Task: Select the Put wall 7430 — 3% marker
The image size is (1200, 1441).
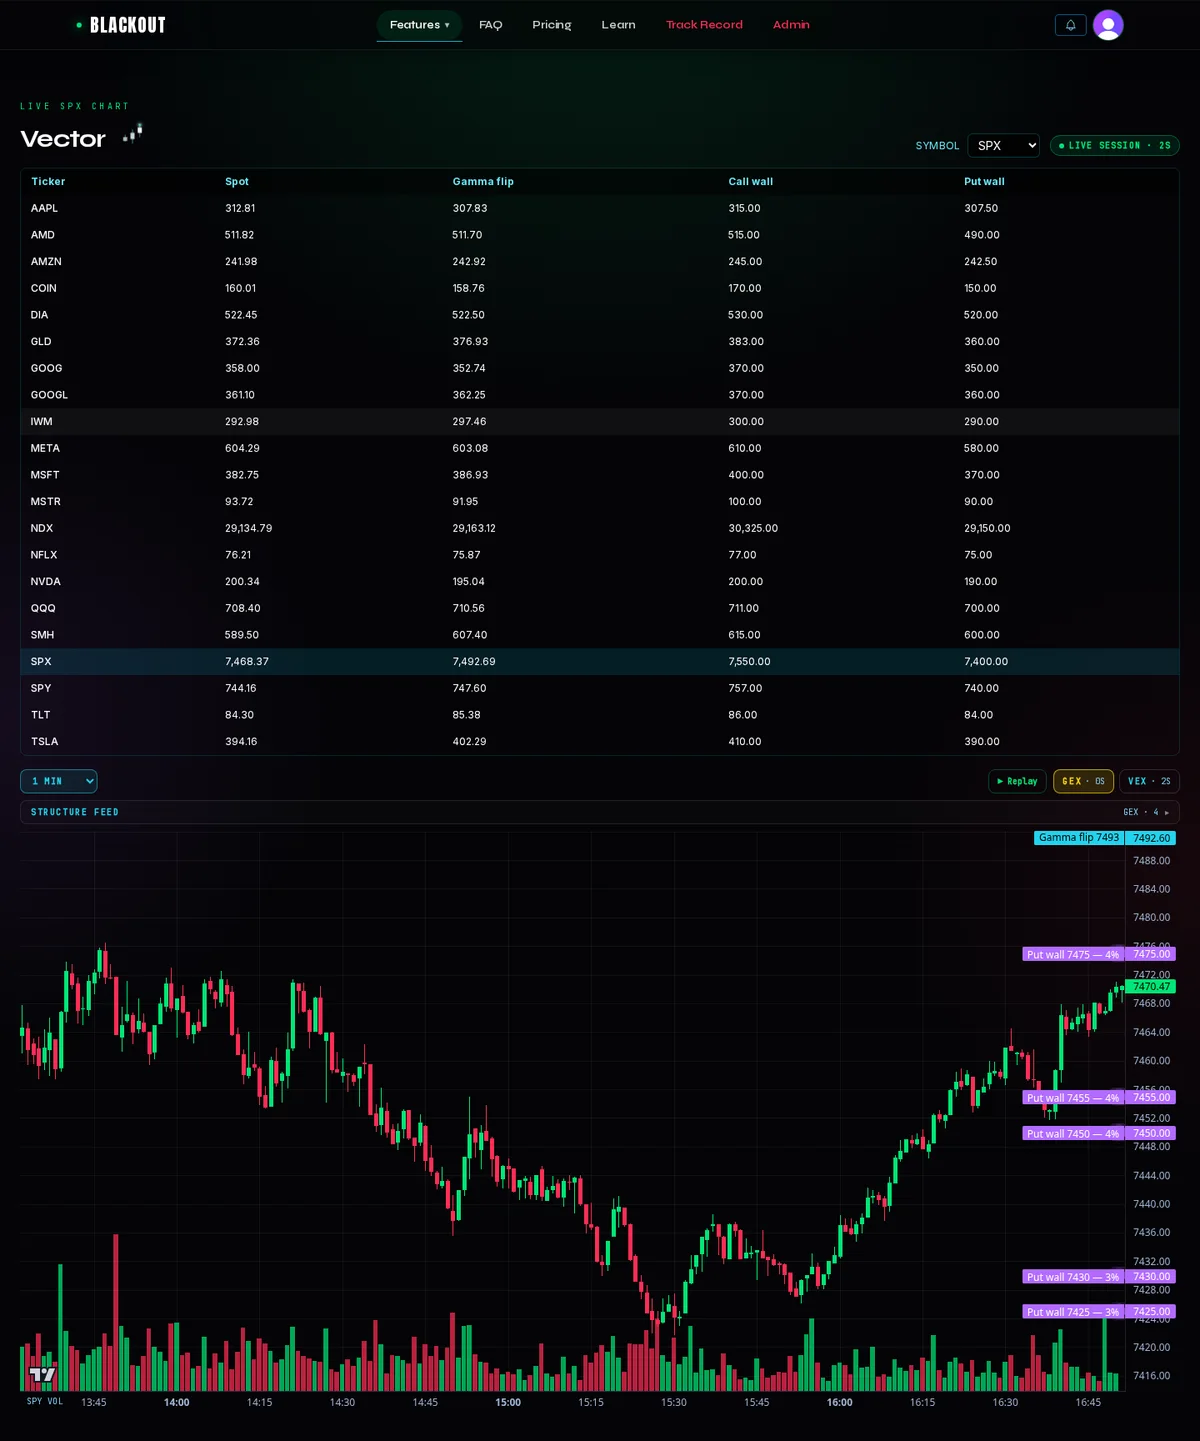Action: point(1073,1277)
